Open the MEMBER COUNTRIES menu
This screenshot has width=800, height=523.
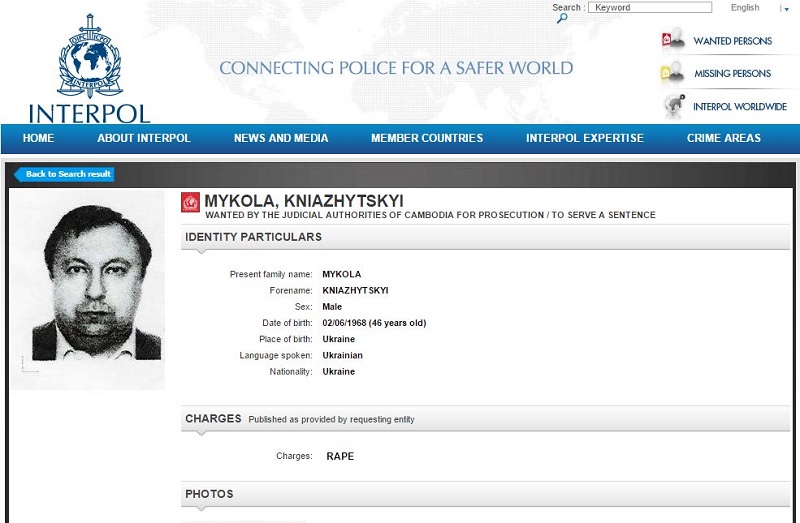coord(427,138)
